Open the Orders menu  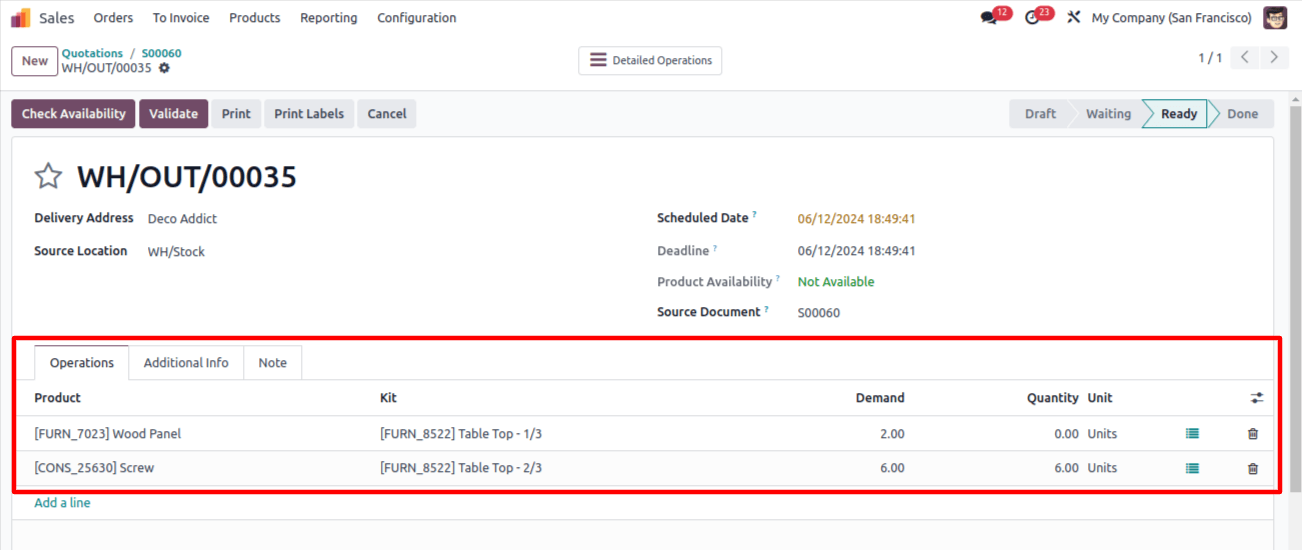click(113, 18)
